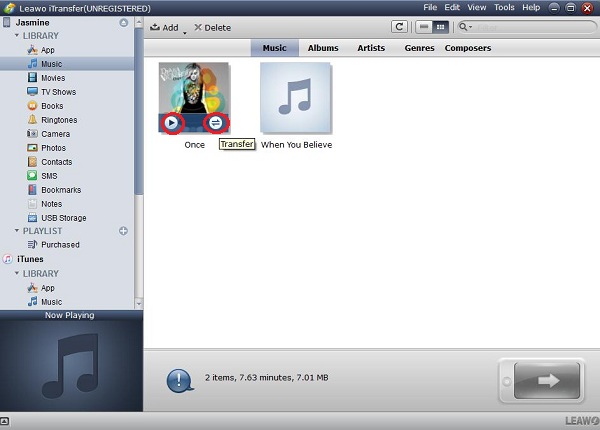Click the bottom-left status bar icon
The height and width of the screenshot is (430, 600).
[5, 421]
